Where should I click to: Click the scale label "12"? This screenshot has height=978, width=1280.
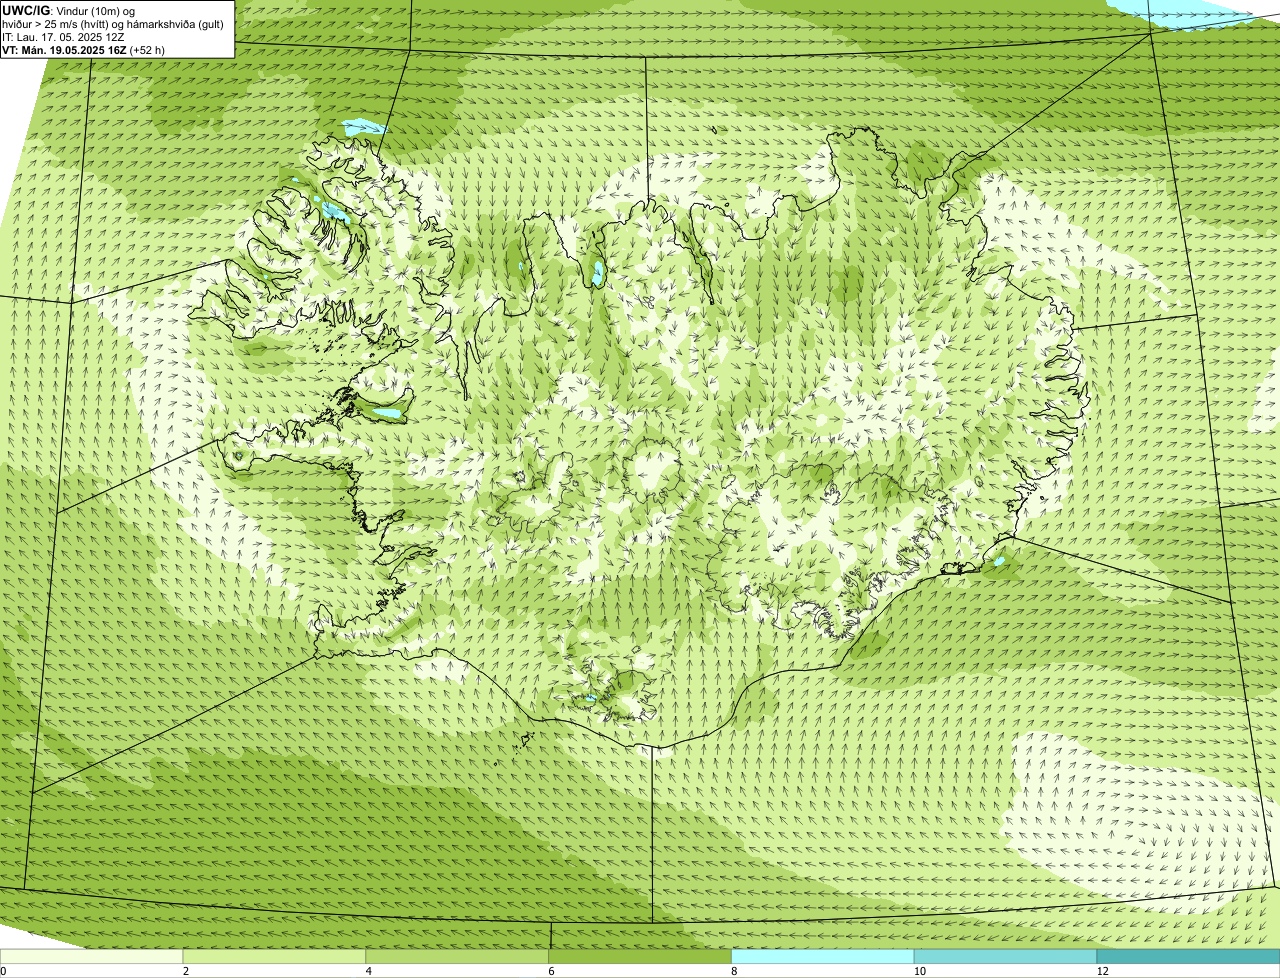[x=1102, y=971]
